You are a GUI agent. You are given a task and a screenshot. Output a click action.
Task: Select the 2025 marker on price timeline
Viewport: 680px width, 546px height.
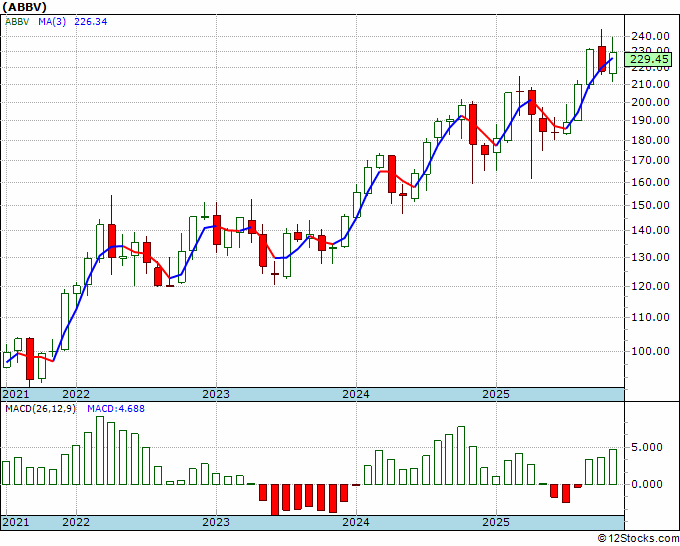(496, 395)
